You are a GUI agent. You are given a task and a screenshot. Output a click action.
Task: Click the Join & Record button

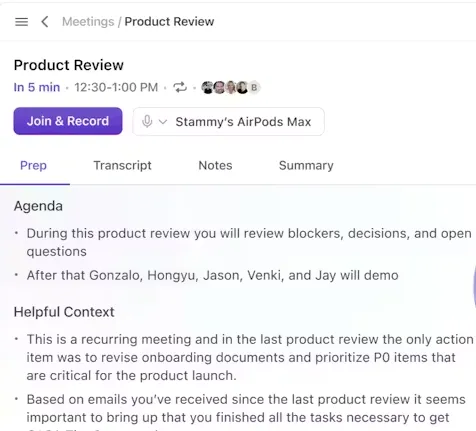68,121
